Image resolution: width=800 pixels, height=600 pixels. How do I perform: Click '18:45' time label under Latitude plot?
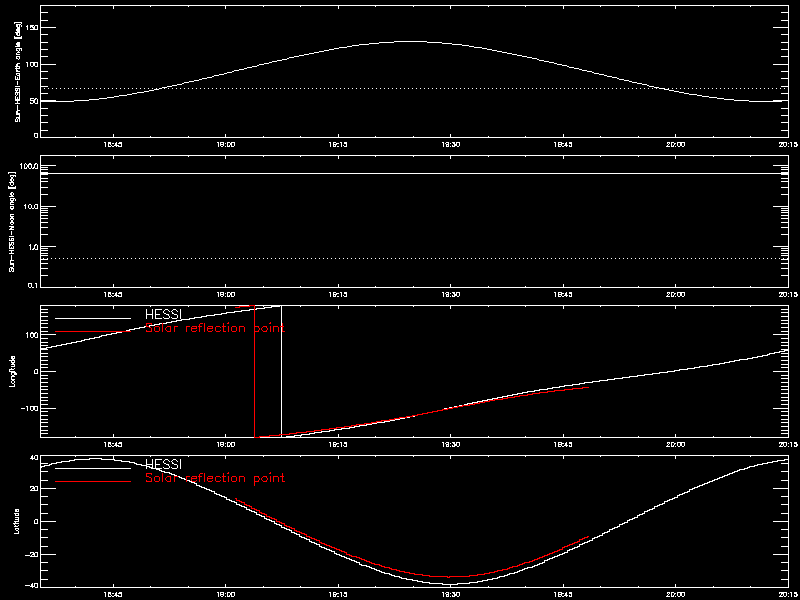[x=113, y=595]
